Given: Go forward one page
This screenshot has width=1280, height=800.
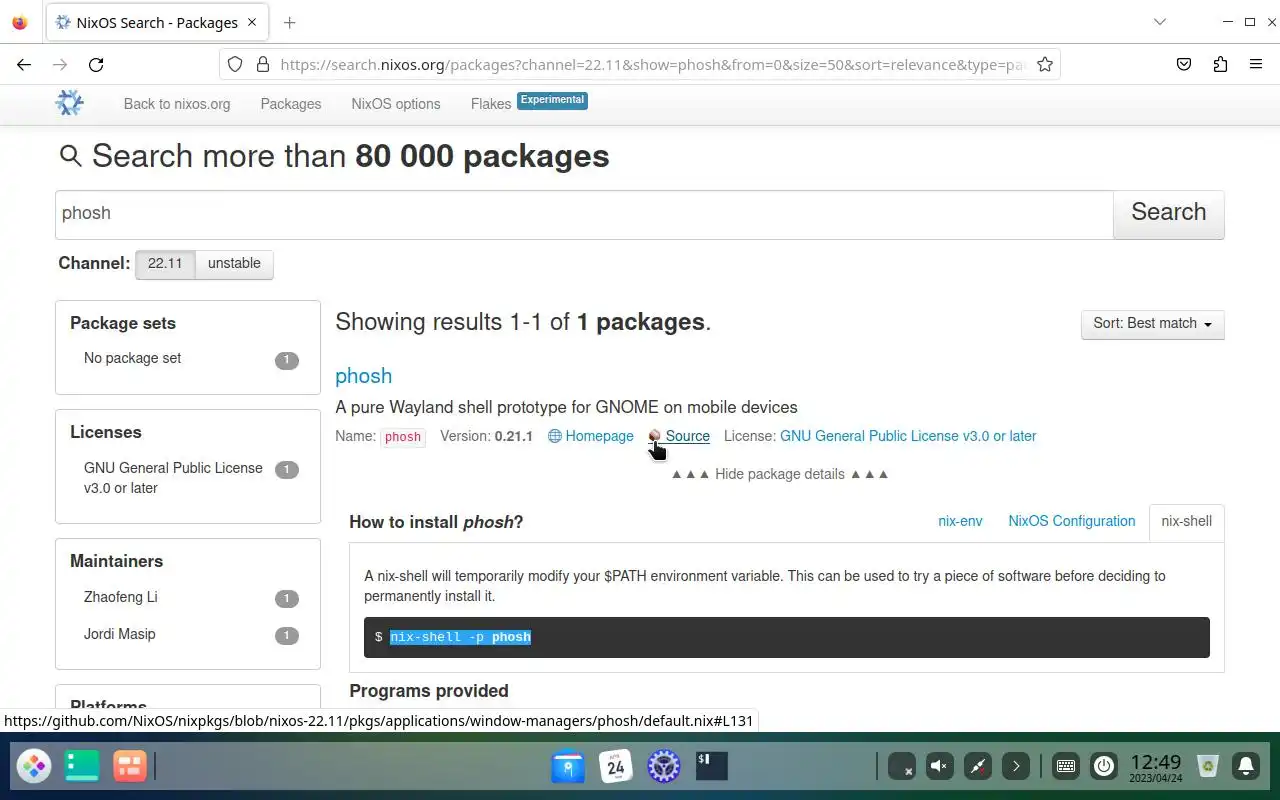Looking at the screenshot, I should (x=60, y=64).
